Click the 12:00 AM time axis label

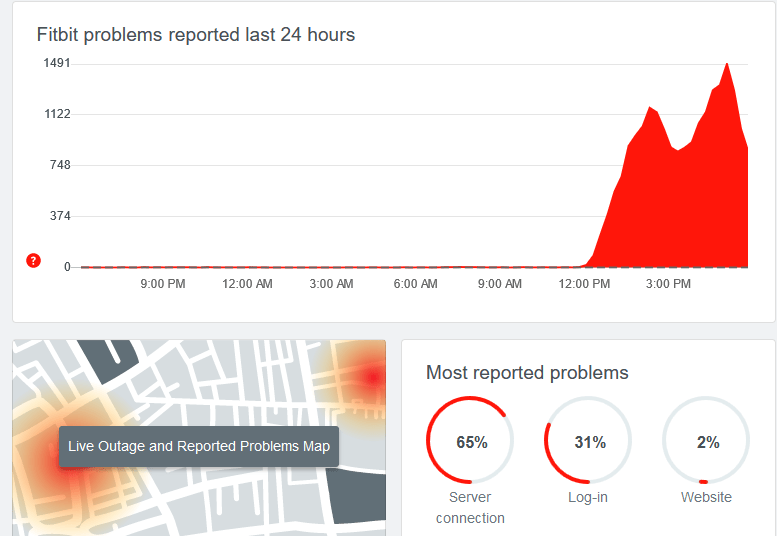click(247, 284)
